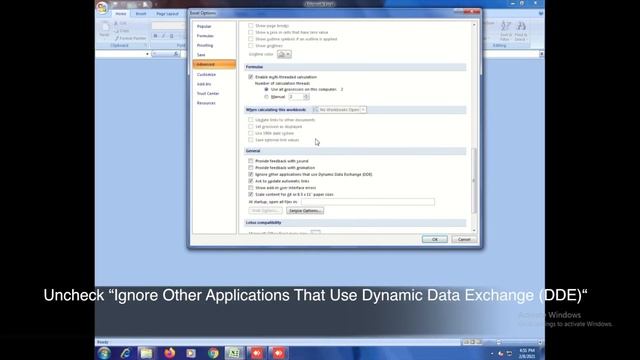
Task: Close the Excel Options dialog
Action: (x=473, y=12)
